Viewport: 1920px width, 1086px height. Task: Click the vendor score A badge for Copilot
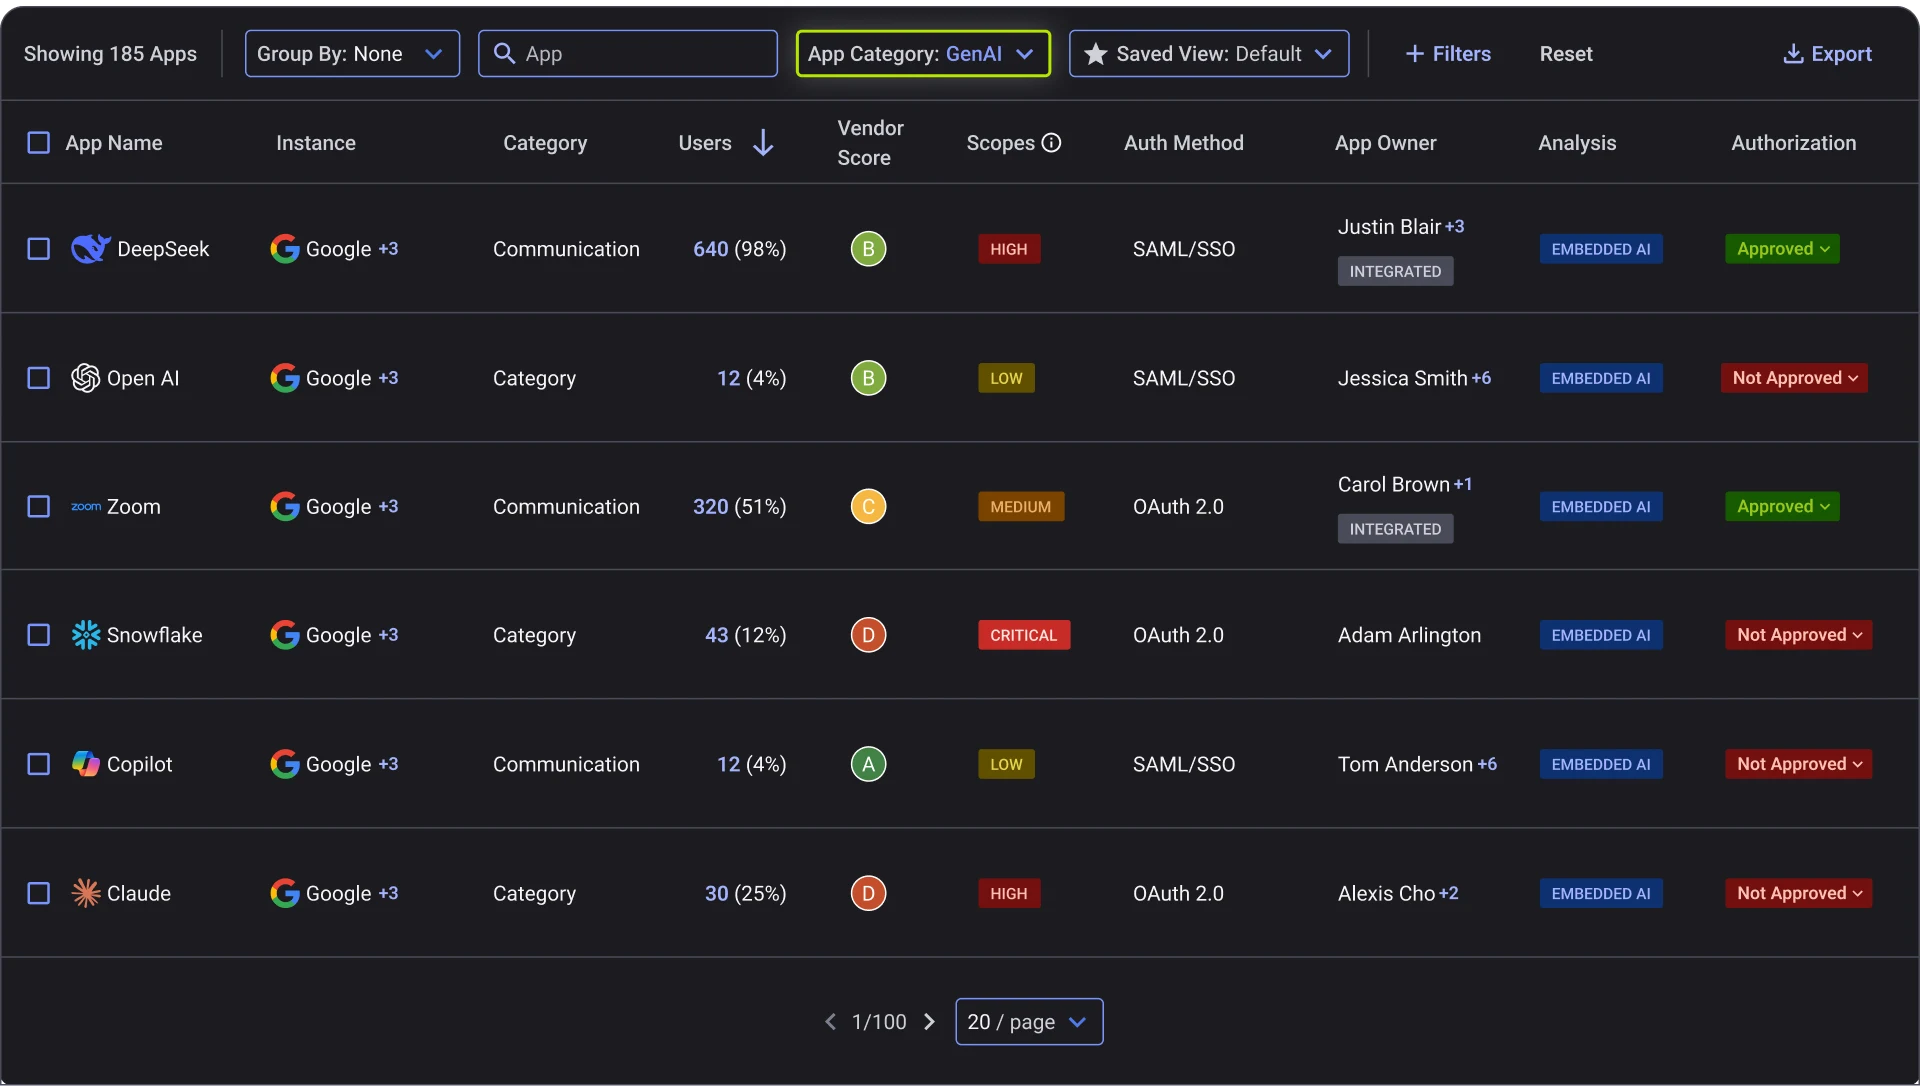868,764
